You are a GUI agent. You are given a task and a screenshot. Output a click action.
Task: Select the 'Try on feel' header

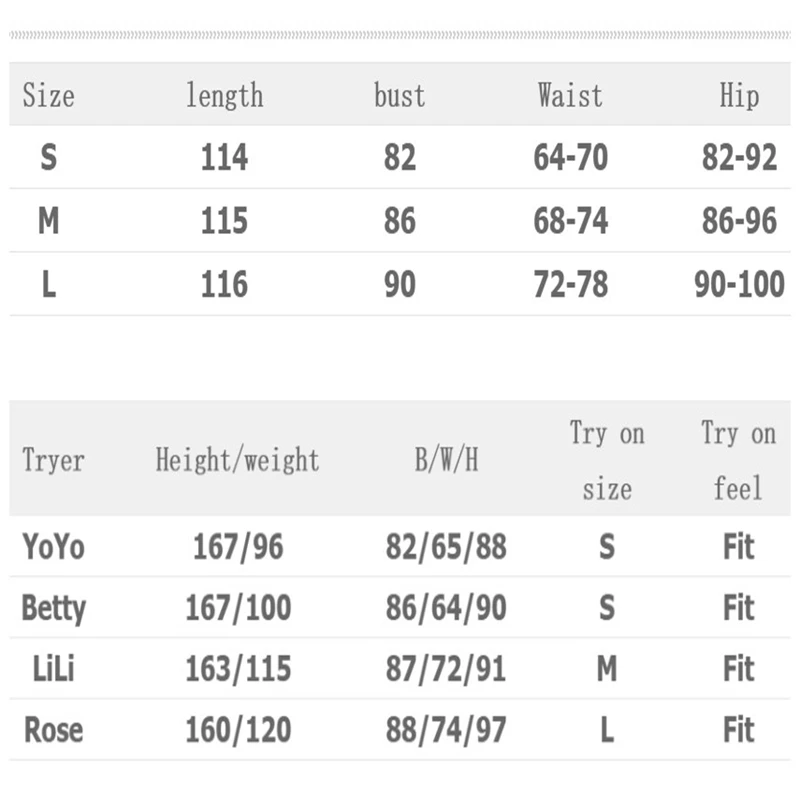coord(738,461)
